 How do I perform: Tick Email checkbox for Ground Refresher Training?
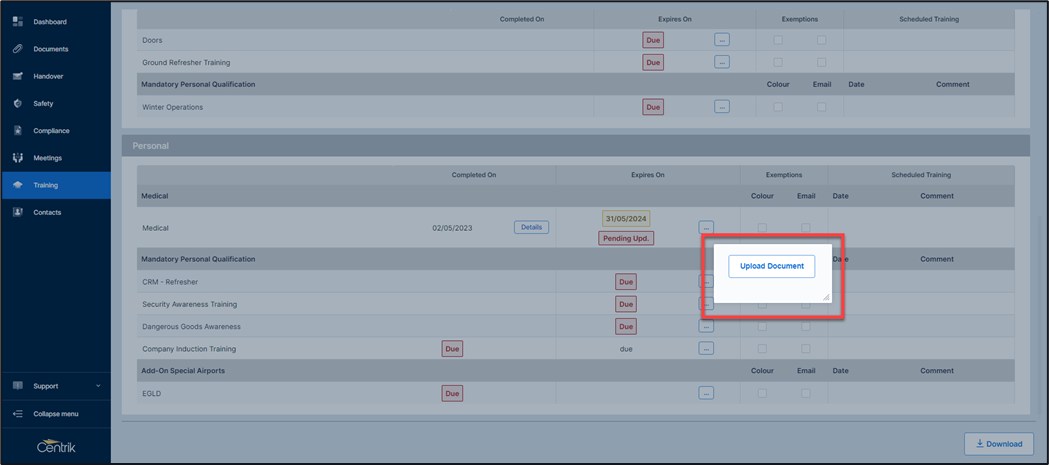point(822,62)
